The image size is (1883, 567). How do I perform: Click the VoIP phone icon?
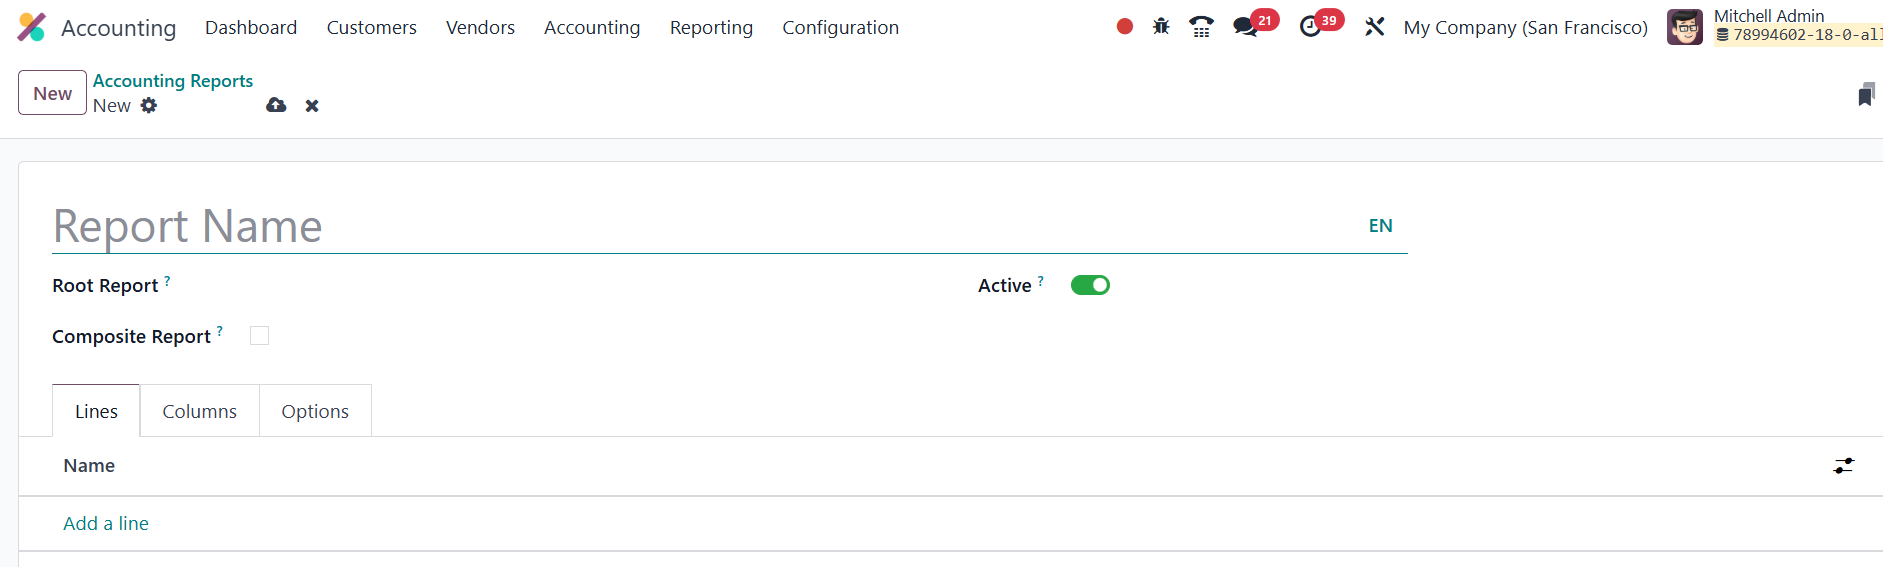coord(1201,27)
